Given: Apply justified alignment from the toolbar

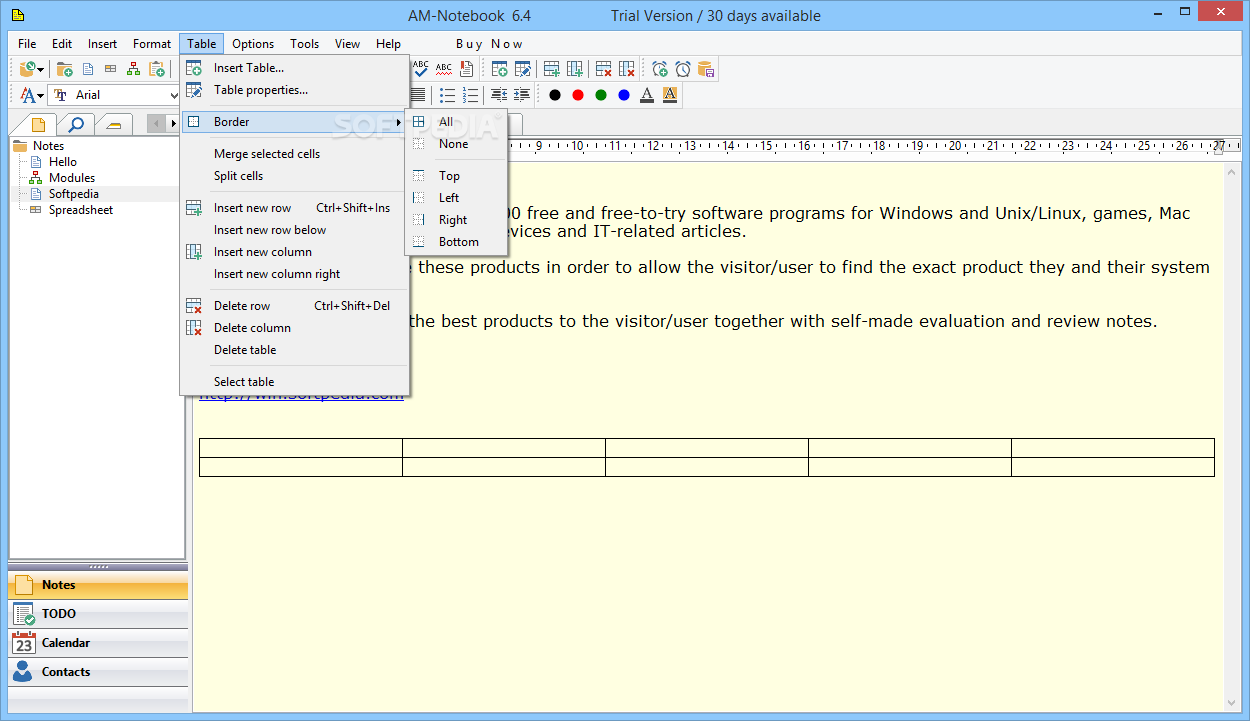Looking at the screenshot, I should (418, 95).
